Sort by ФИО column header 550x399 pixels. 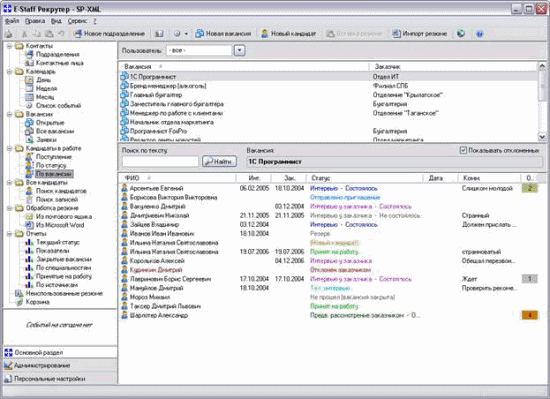tap(177, 178)
